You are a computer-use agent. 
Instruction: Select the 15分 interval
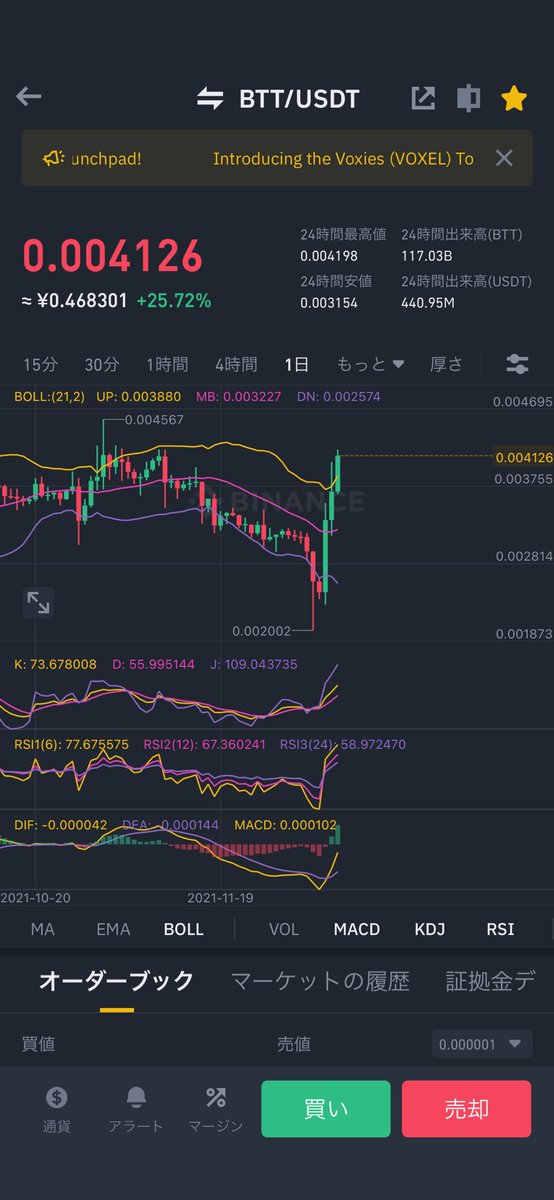[40, 364]
